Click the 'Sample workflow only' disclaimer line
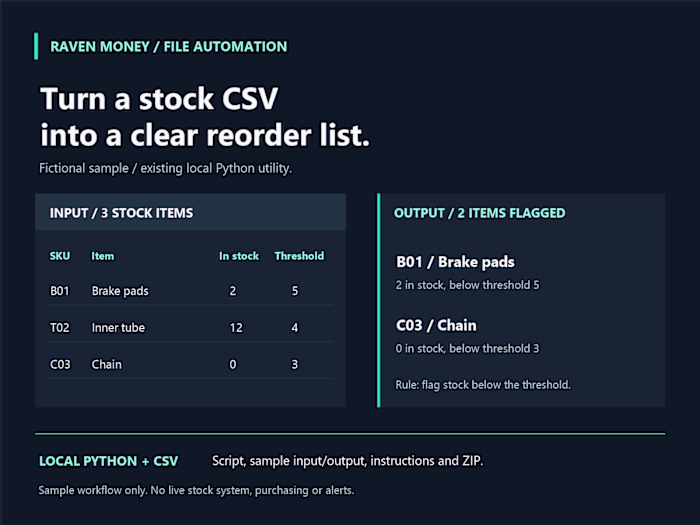The height and width of the screenshot is (525, 700). point(196,490)
